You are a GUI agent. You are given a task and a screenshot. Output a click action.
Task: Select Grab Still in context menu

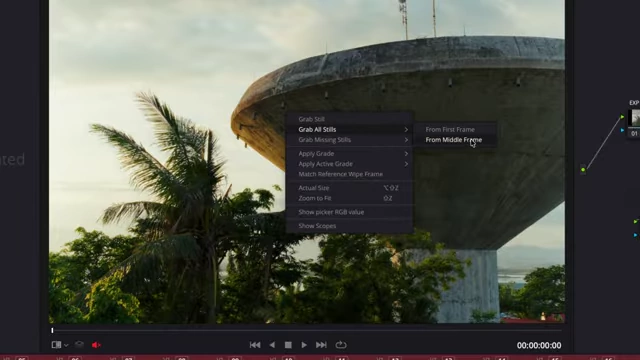[349, 119]
